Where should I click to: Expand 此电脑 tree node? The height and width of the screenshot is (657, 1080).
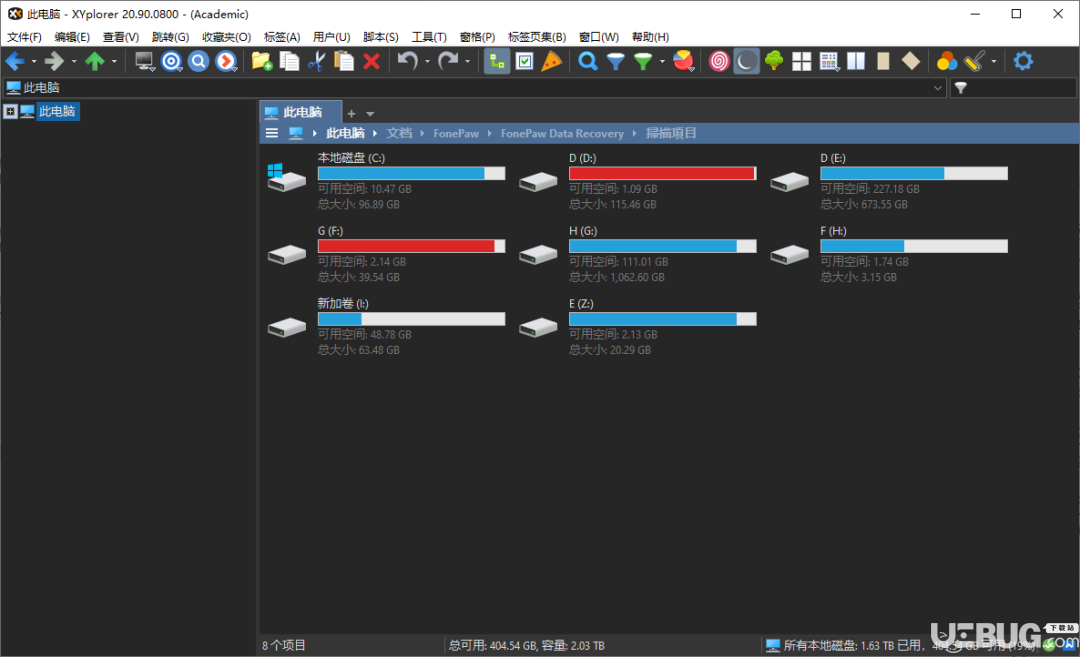(10, 112)
